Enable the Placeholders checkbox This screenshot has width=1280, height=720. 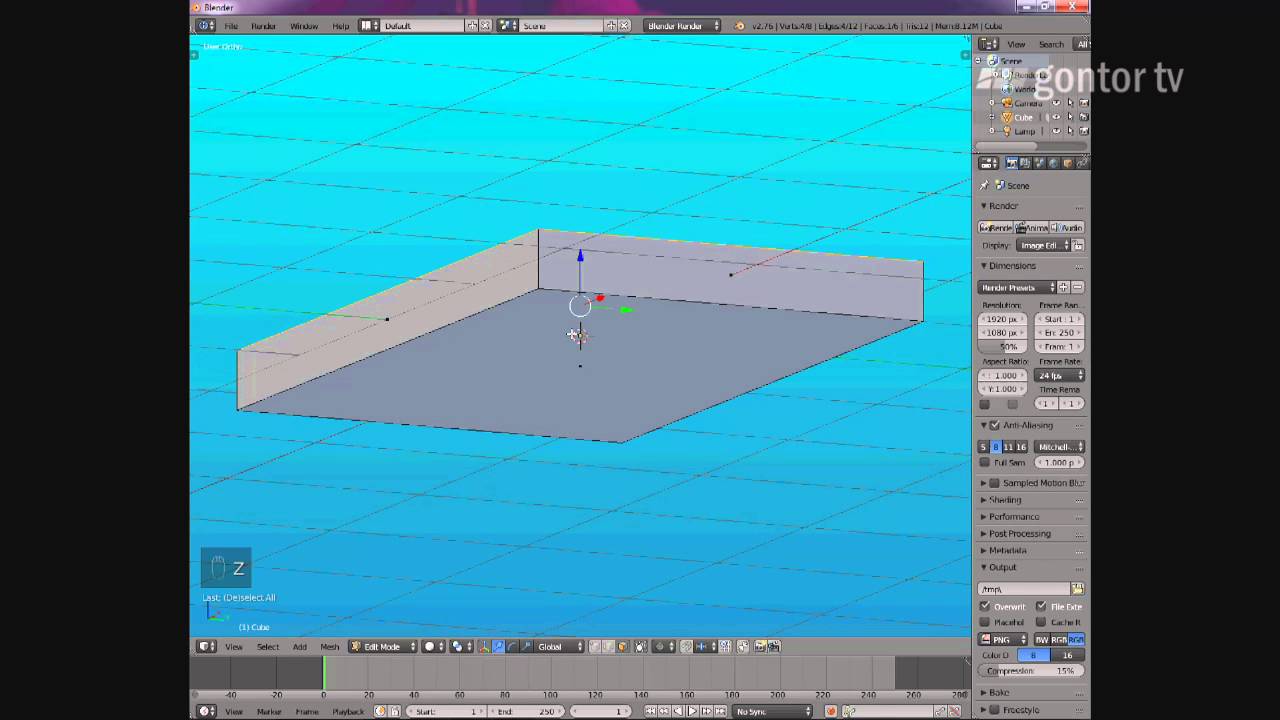985,622
